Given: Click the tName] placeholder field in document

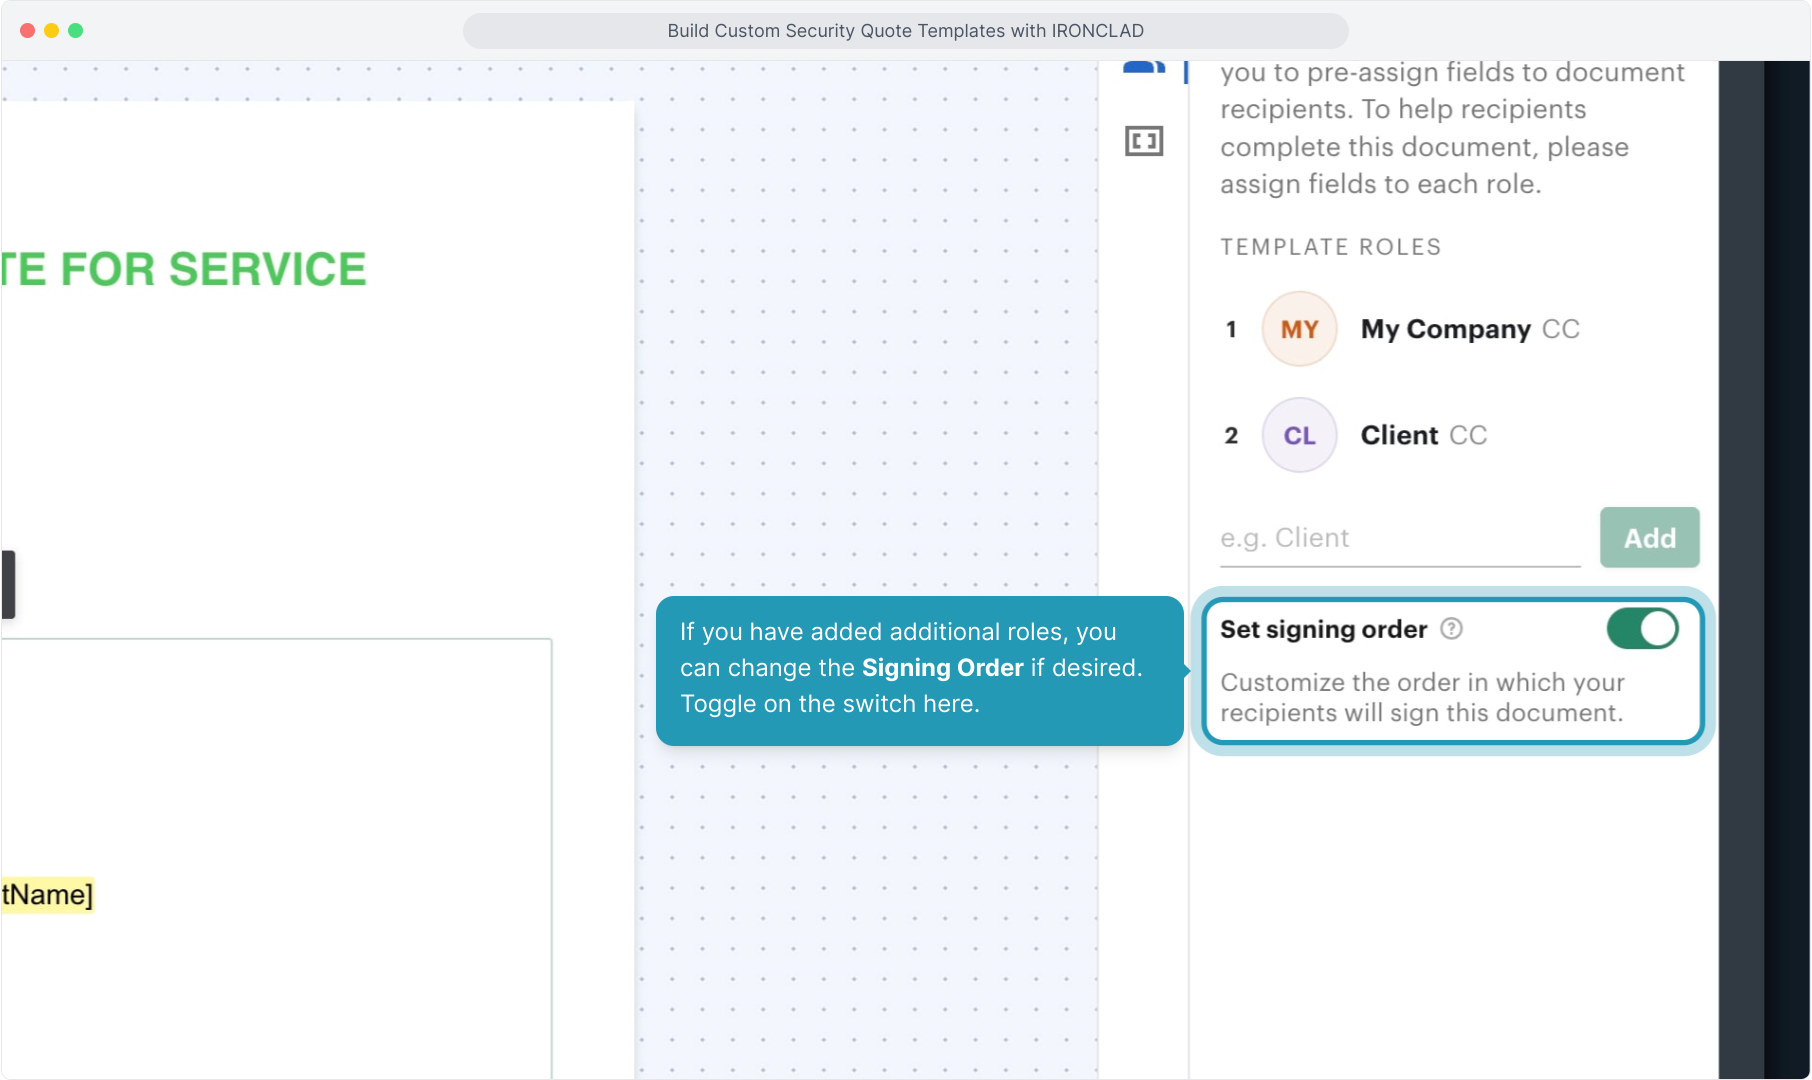Looking at the screenshot, I should (47, 894).
